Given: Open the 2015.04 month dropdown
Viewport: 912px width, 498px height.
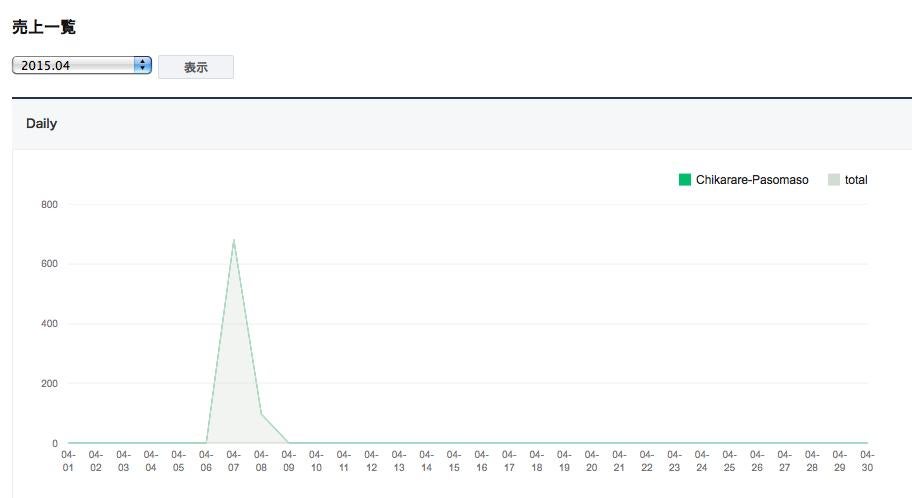Looking at the screenshot, I should coord(81,65).
